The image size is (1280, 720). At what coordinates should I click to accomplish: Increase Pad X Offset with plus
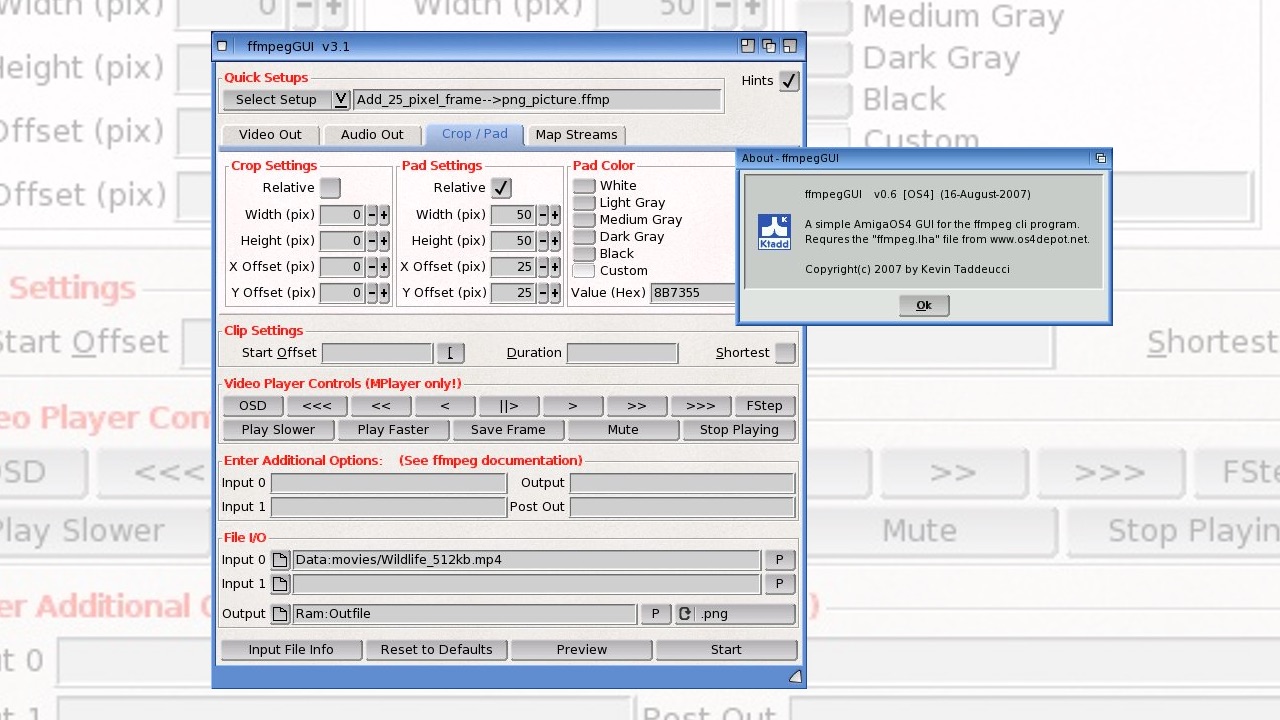[555, 267]
